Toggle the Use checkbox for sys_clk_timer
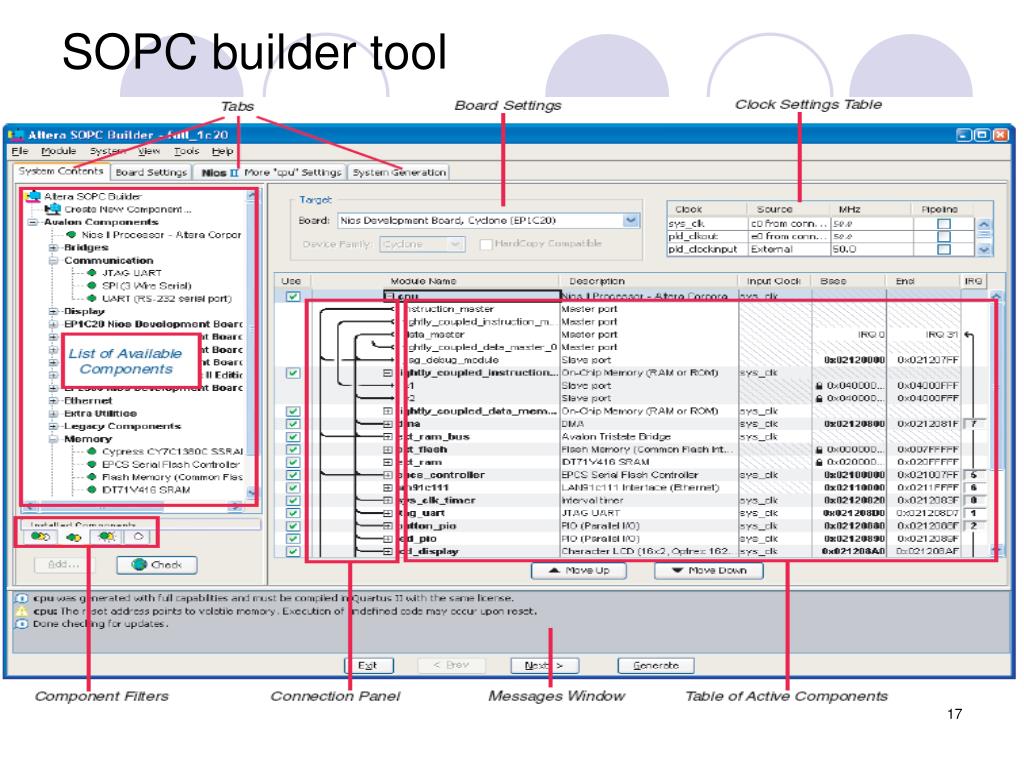This screenshot has height=768, width=1024. point(293,500)
